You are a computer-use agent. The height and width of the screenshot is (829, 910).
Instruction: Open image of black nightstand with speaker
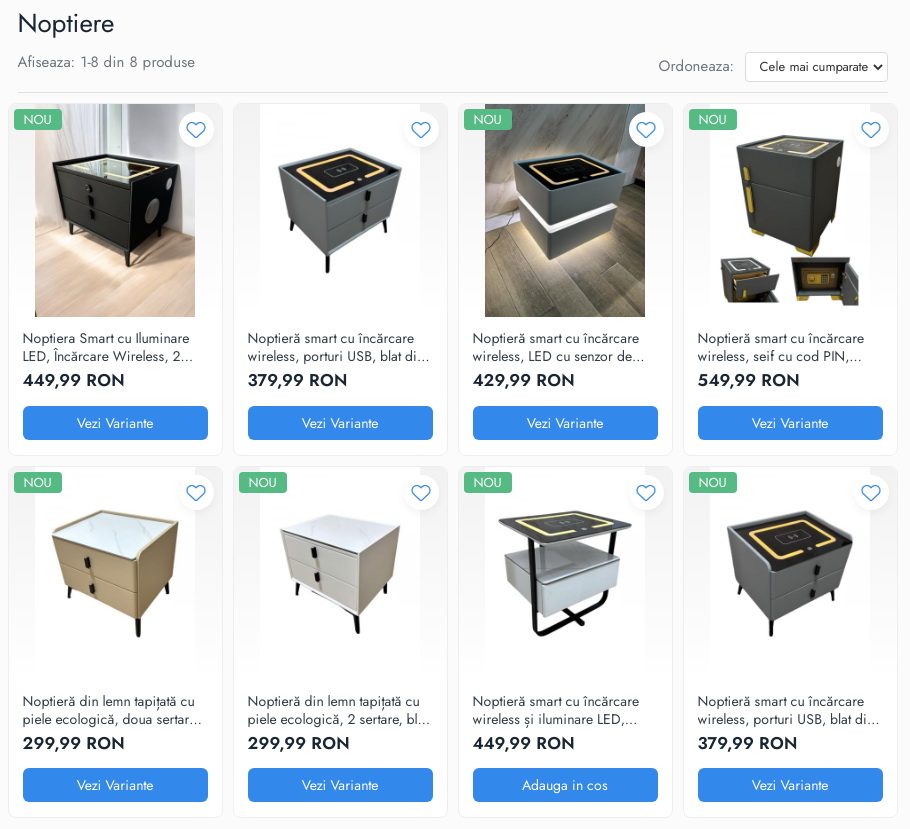click(x=115, y=210)
